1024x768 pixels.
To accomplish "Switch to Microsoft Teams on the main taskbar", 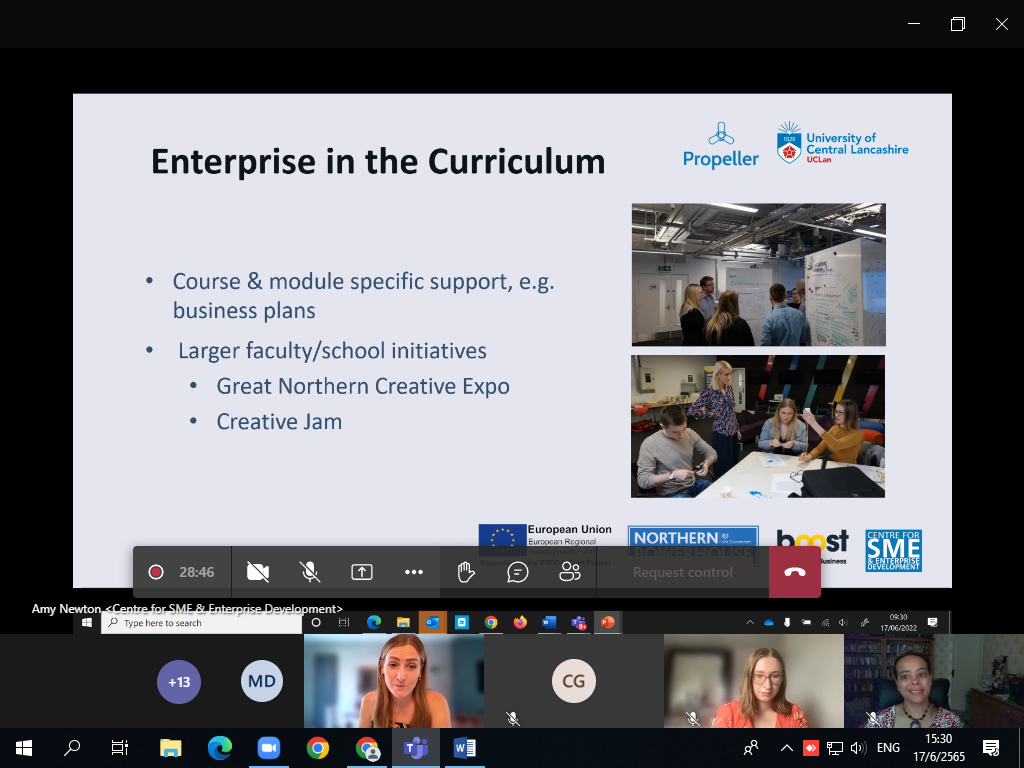I will (x=416, y=748).
